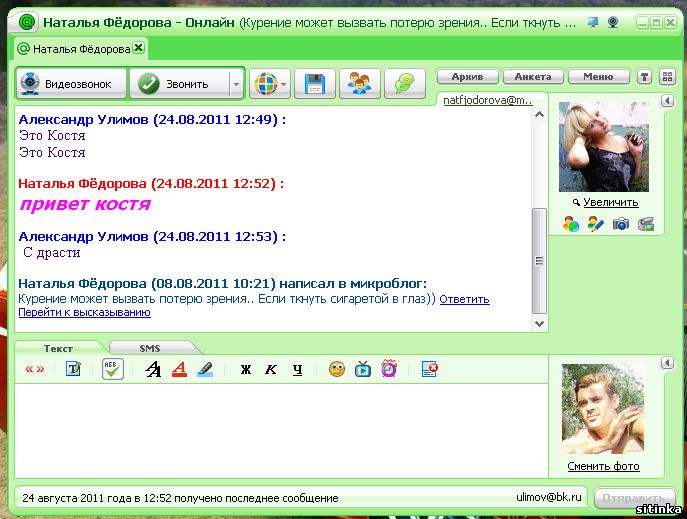Open the Архив history button
687x519 pixels.
coord(467,76)
